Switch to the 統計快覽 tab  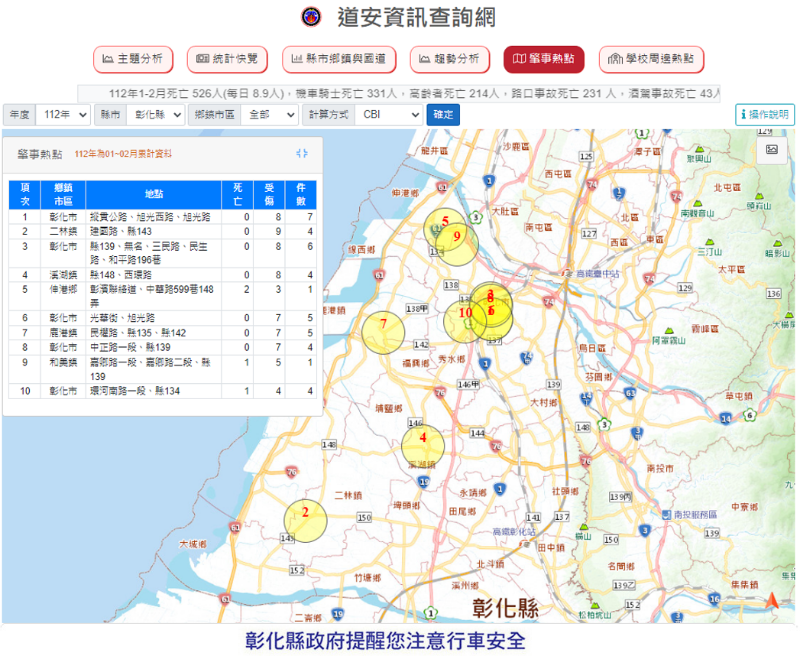click(x=227, y=59)
